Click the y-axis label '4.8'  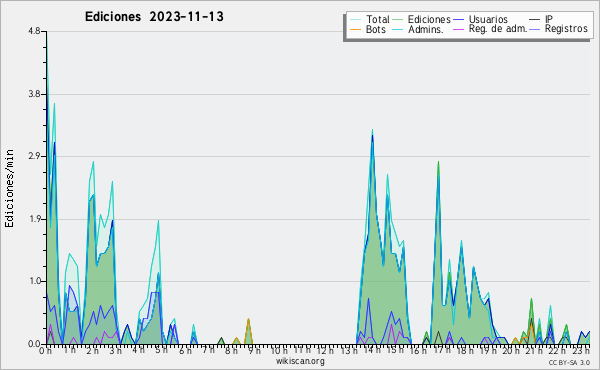(34, 31)
